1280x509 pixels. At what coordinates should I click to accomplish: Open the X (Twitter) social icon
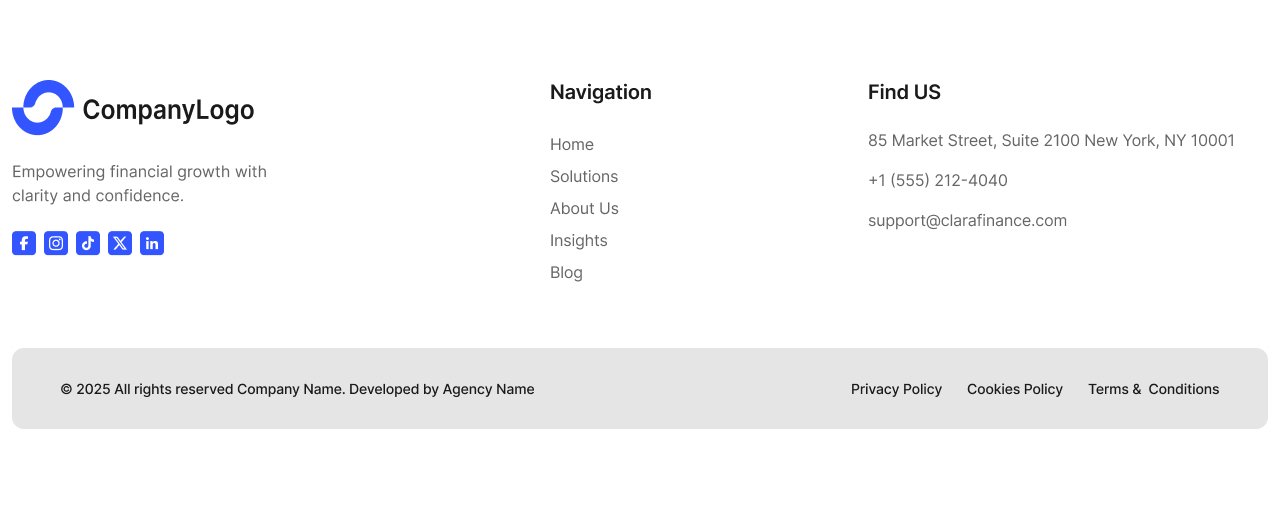(120, 243)
